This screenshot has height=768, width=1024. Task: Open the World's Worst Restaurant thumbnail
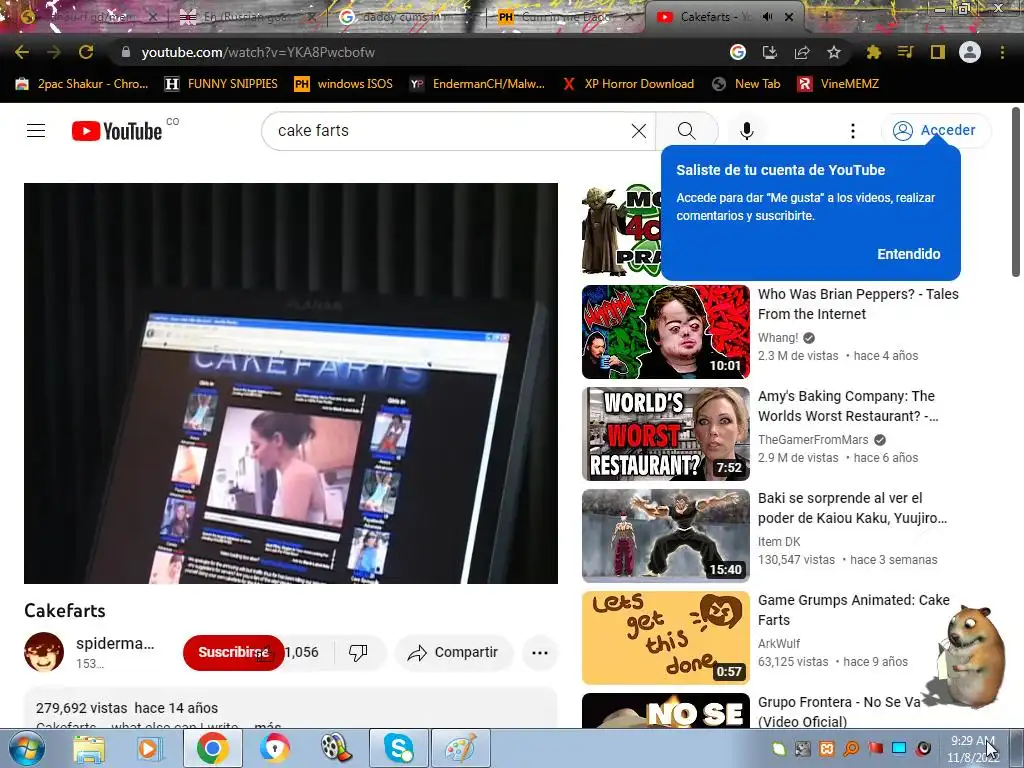[665, 434]
